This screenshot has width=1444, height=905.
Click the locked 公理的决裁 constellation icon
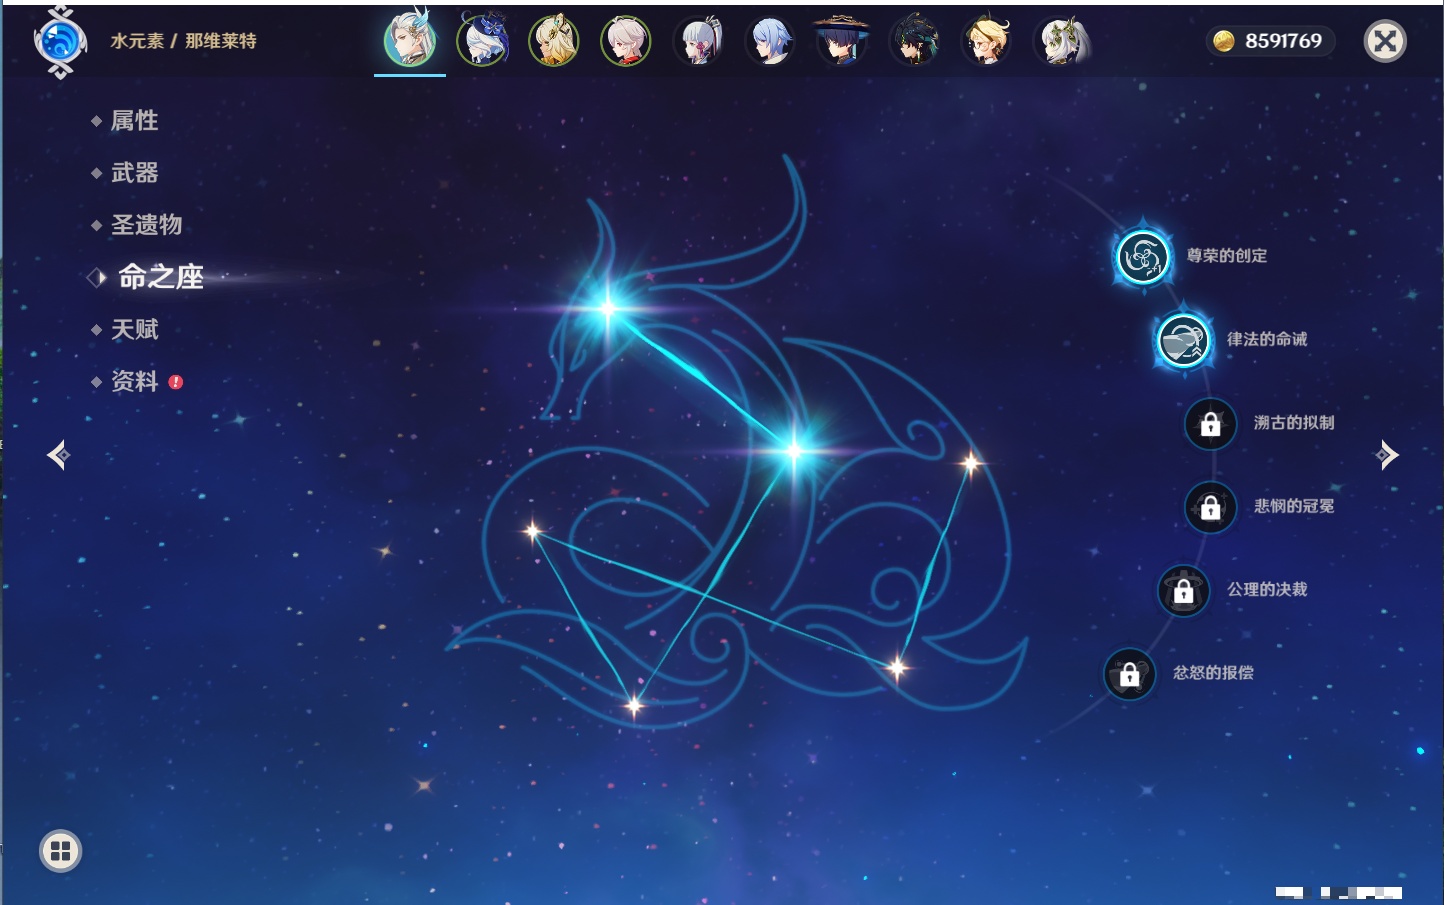(1183, 591)
